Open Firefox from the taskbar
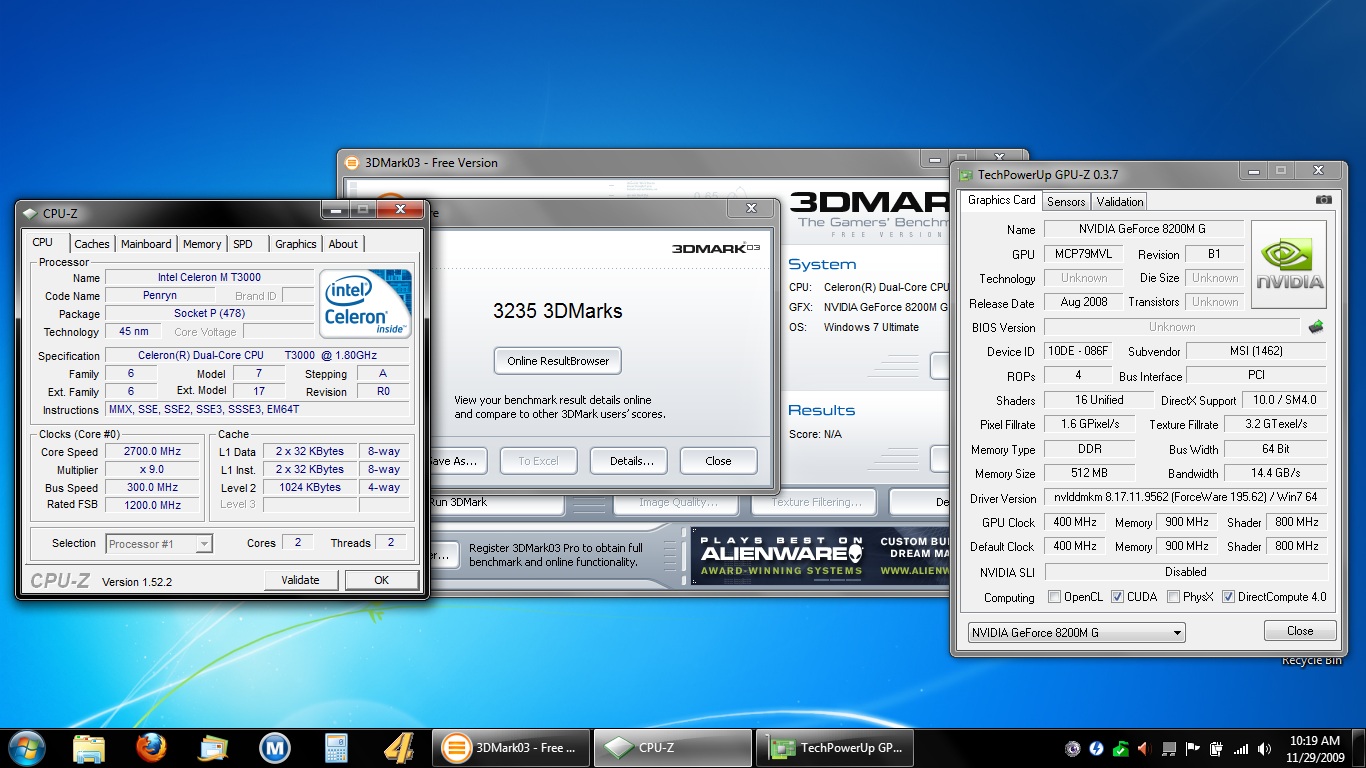 (x=150, y=747)
